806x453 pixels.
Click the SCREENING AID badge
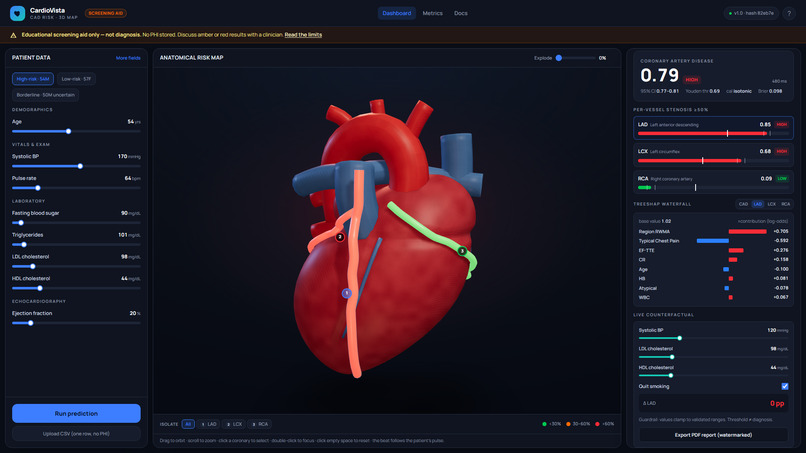(x=106, y=13)
